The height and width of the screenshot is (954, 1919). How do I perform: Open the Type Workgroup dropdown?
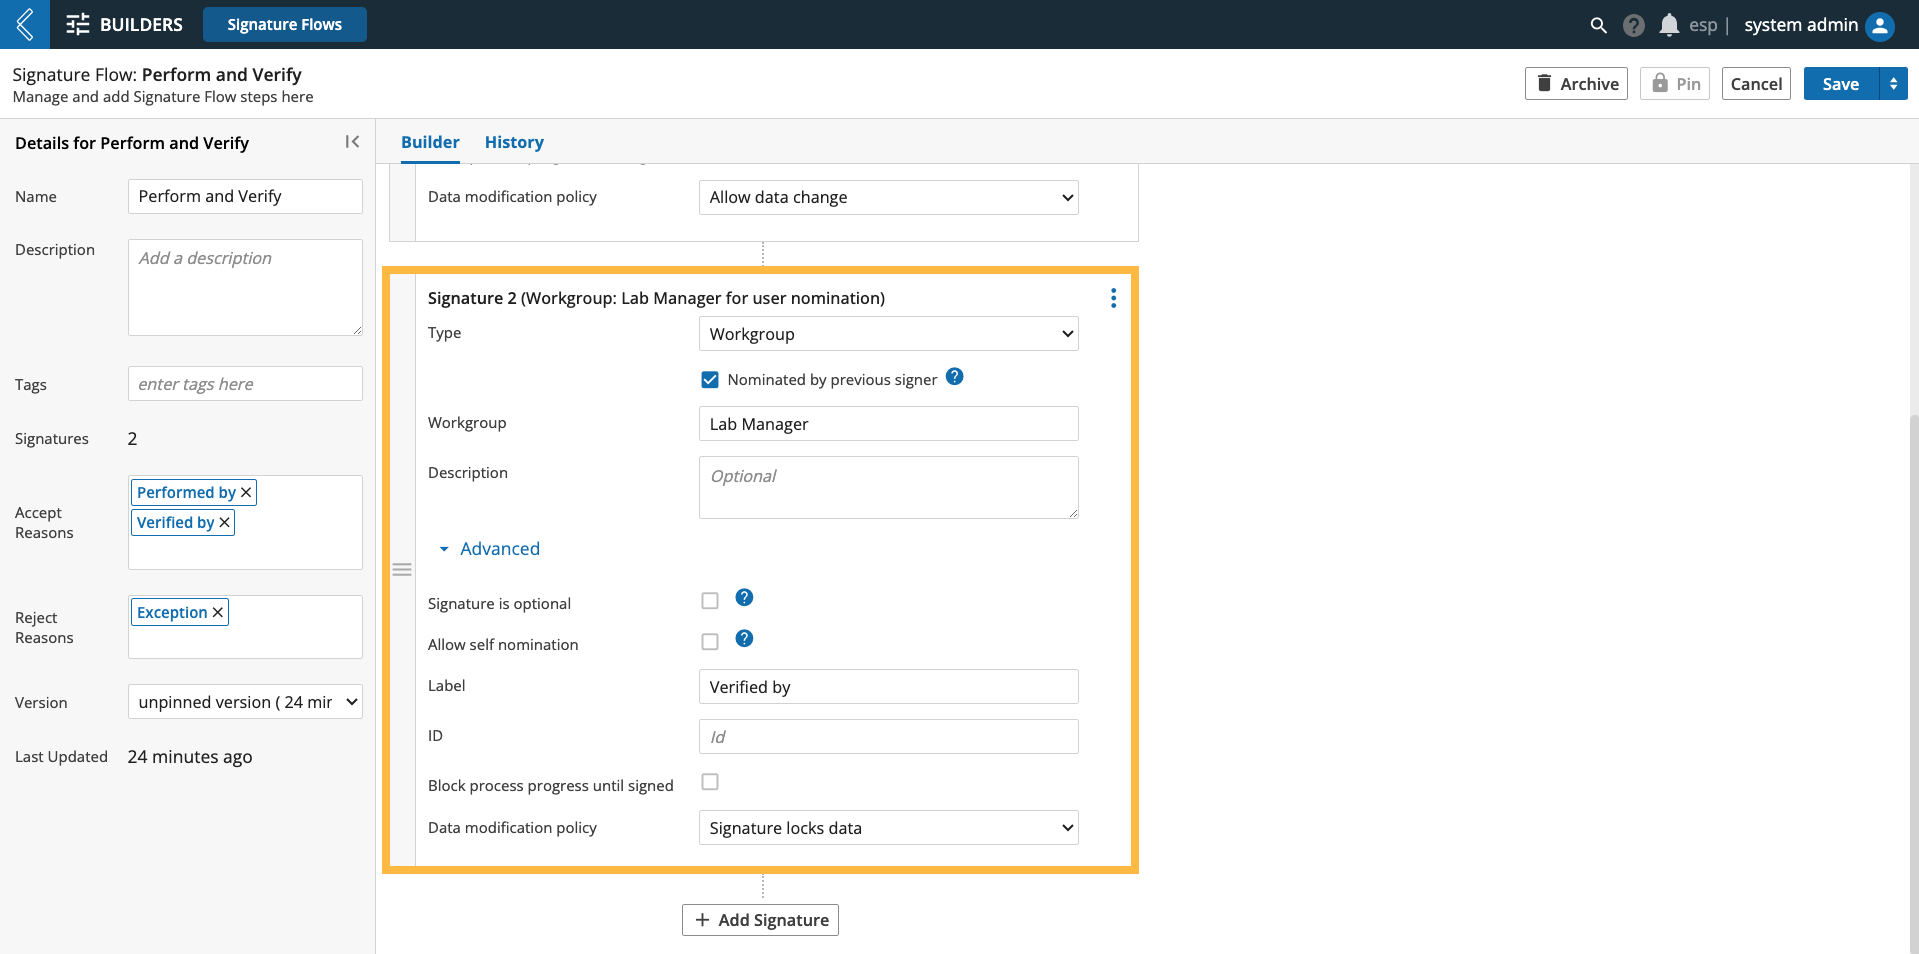tap(888, 334)
